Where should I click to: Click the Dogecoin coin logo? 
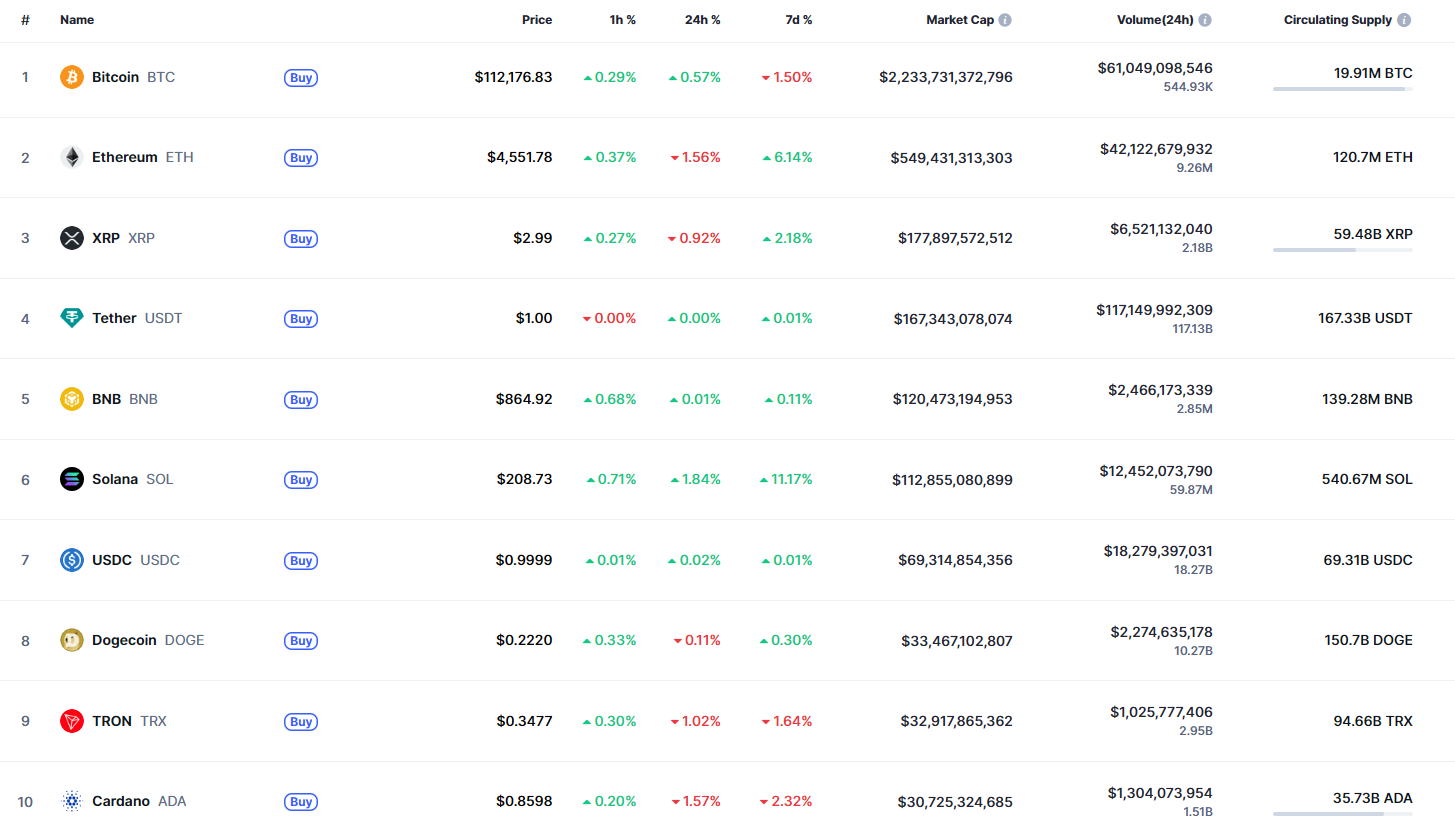coord(72,640)
